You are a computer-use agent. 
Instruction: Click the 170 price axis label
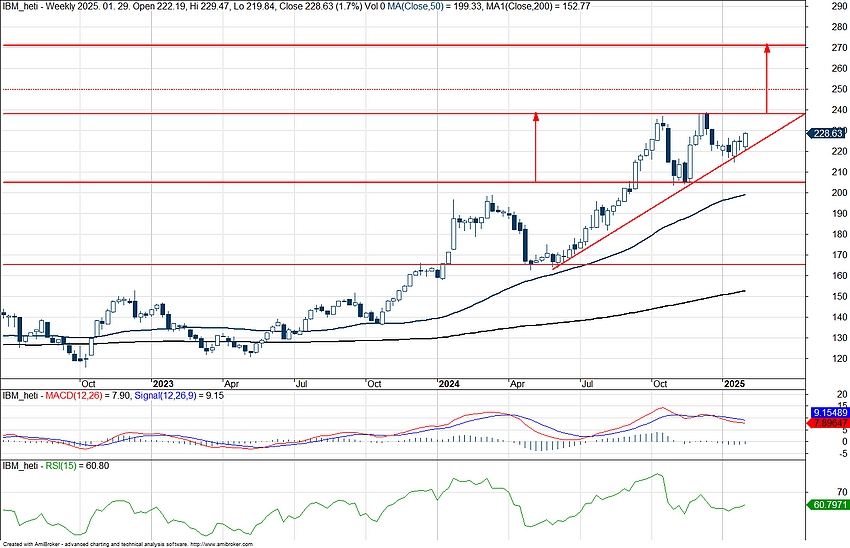839,255
